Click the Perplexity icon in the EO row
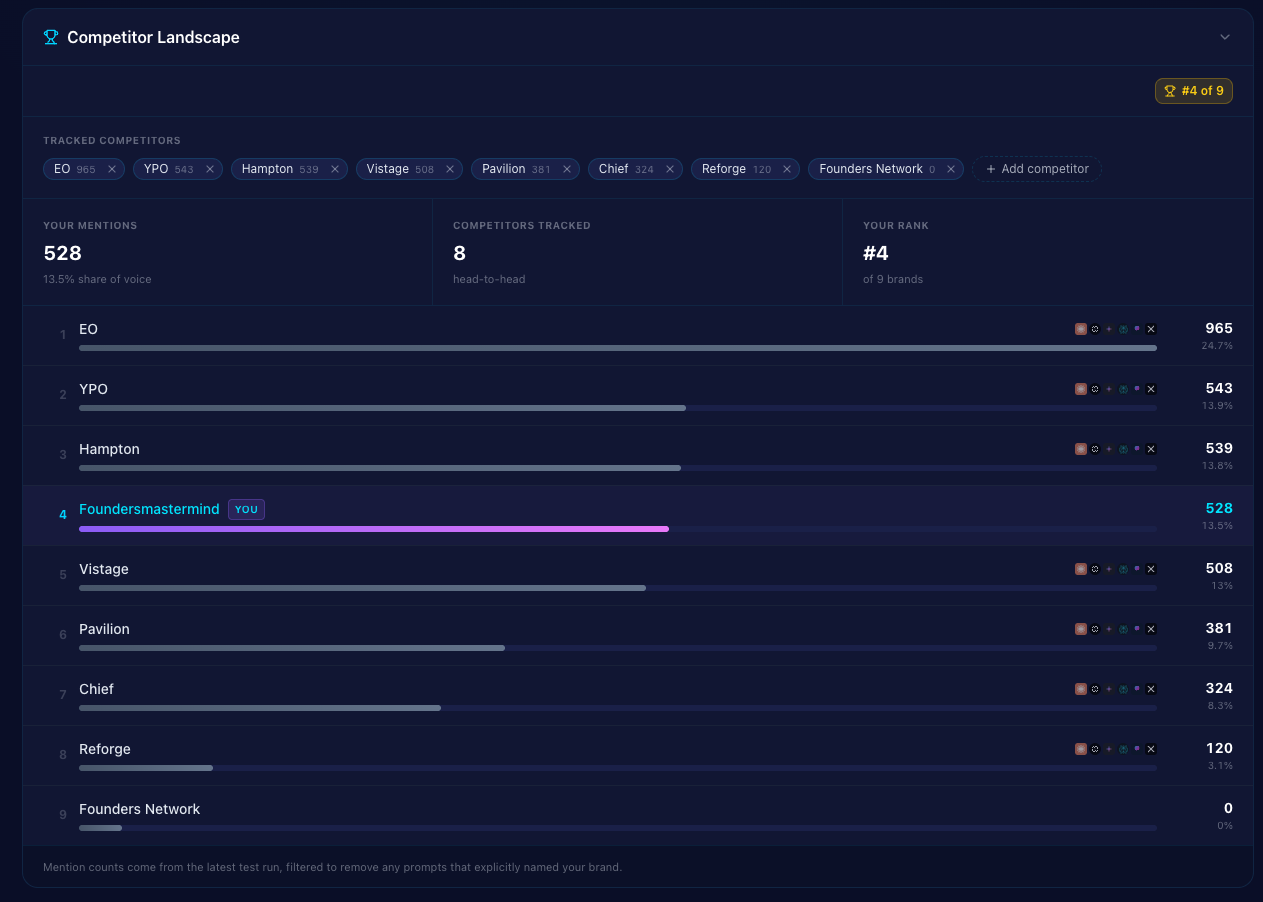This screenshot has width=1263, height=902. click(1123, 329)
